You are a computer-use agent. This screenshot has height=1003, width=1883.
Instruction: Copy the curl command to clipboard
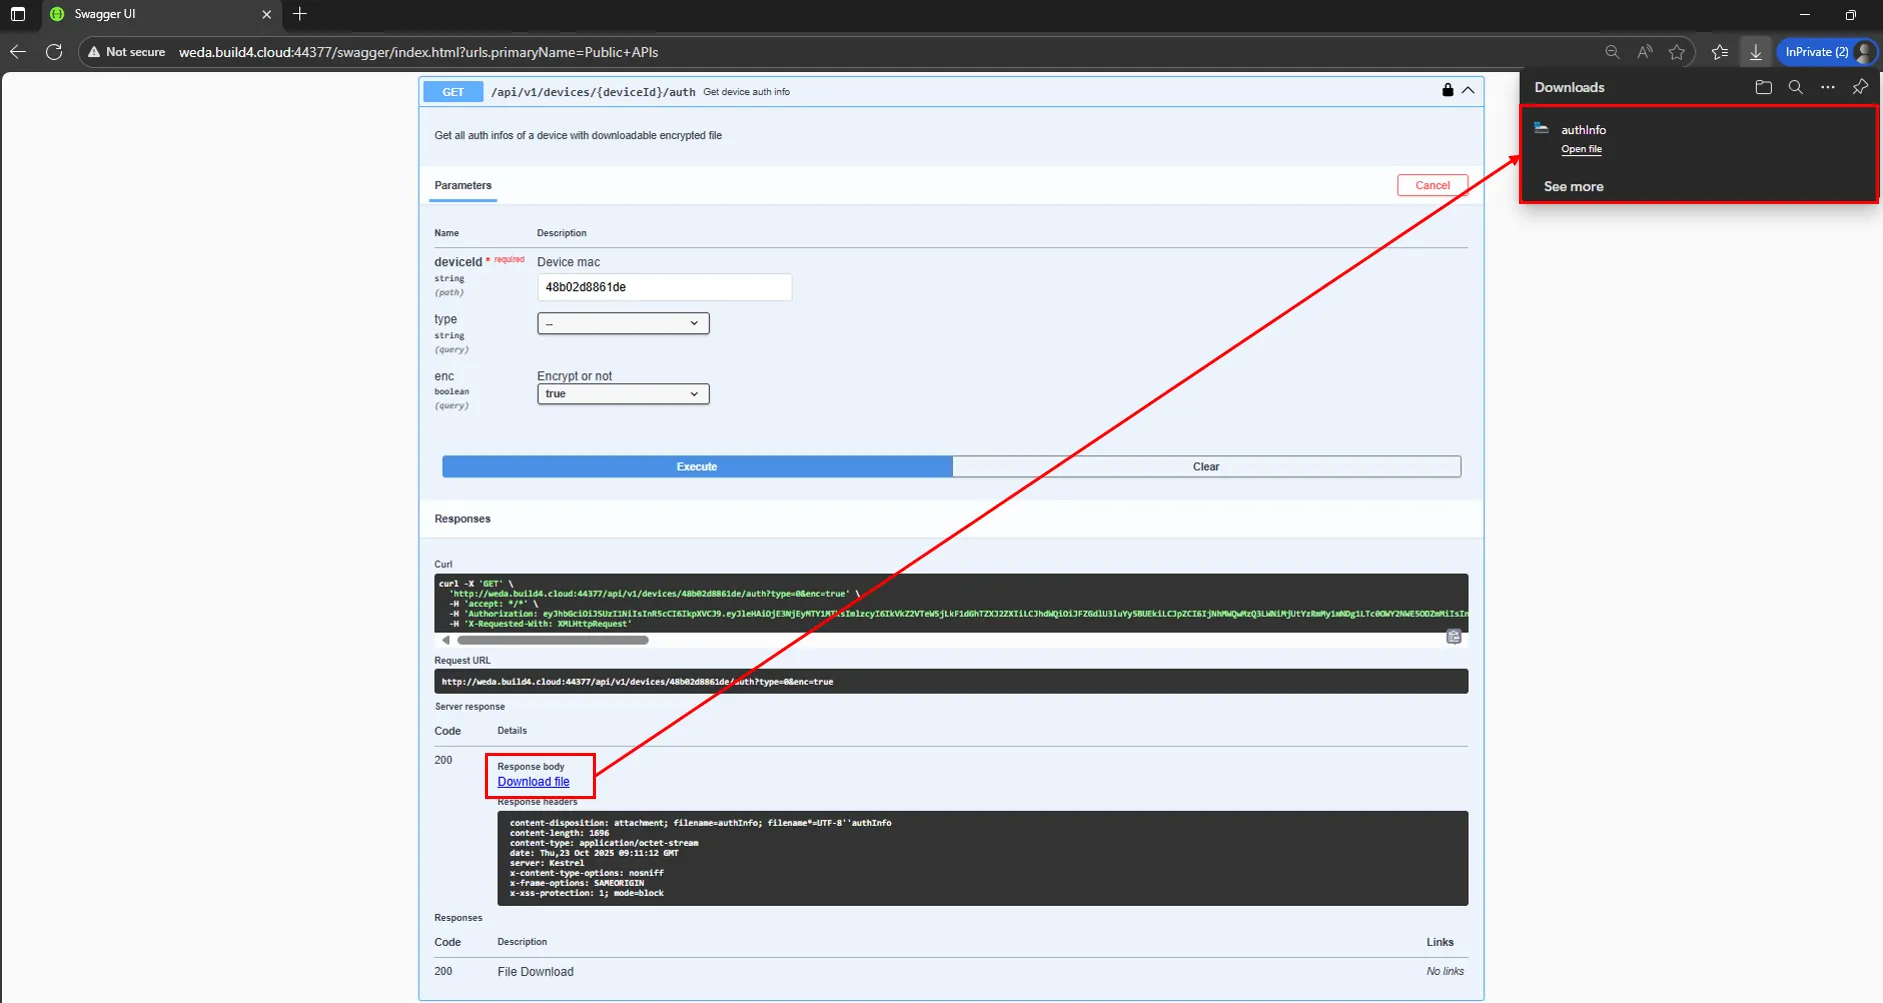point(1453,637)
